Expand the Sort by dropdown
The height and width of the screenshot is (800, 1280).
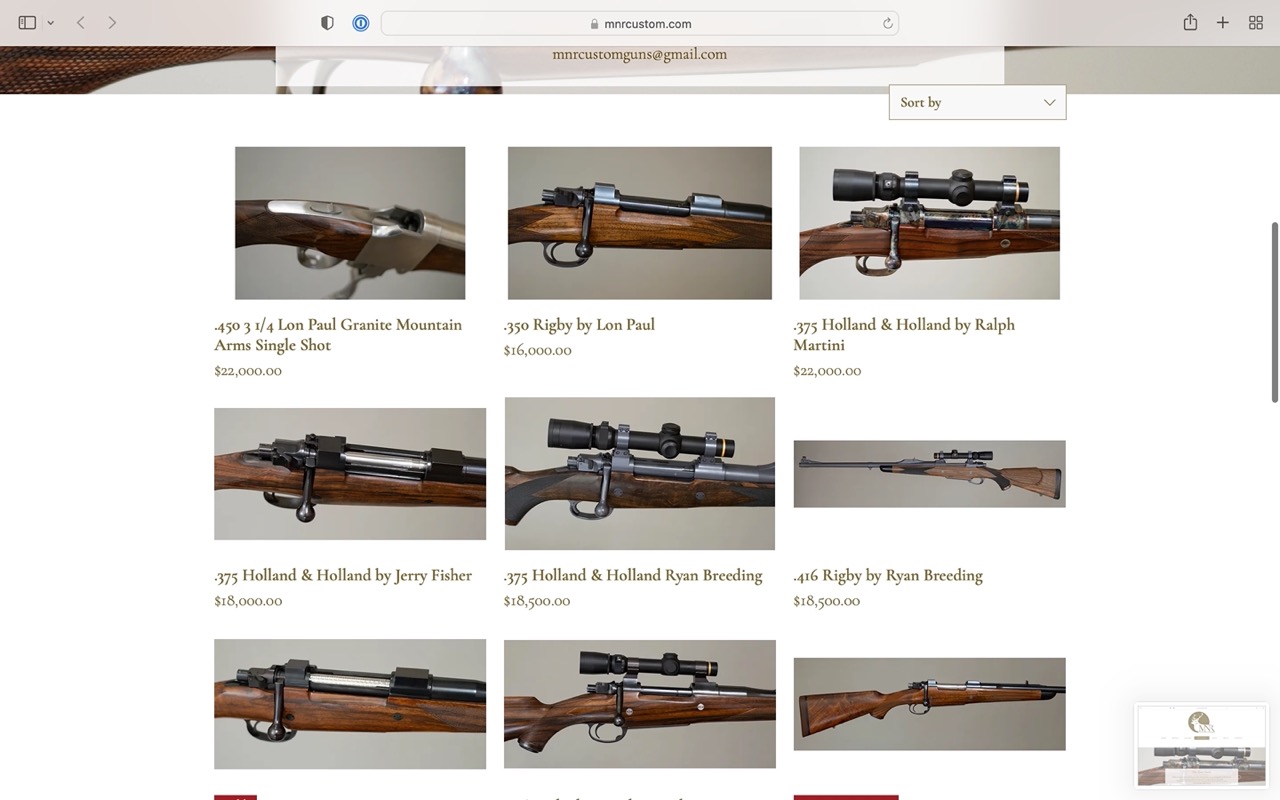(977, 102)
